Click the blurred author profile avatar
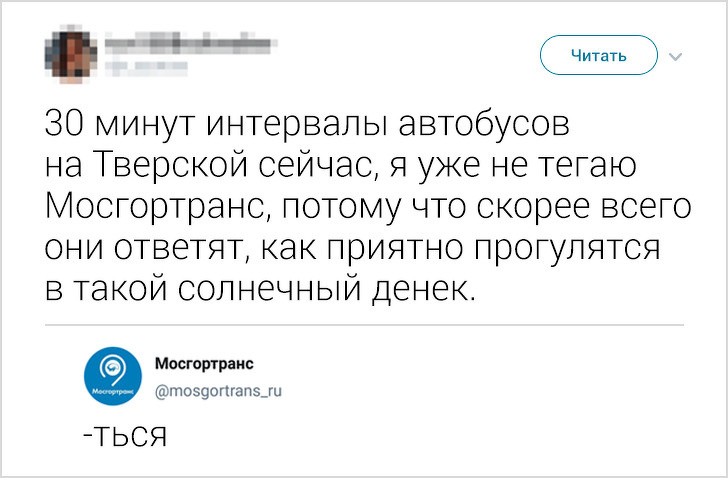The height and width of the screenshot is (478, 728). click(x=71, y=55)
